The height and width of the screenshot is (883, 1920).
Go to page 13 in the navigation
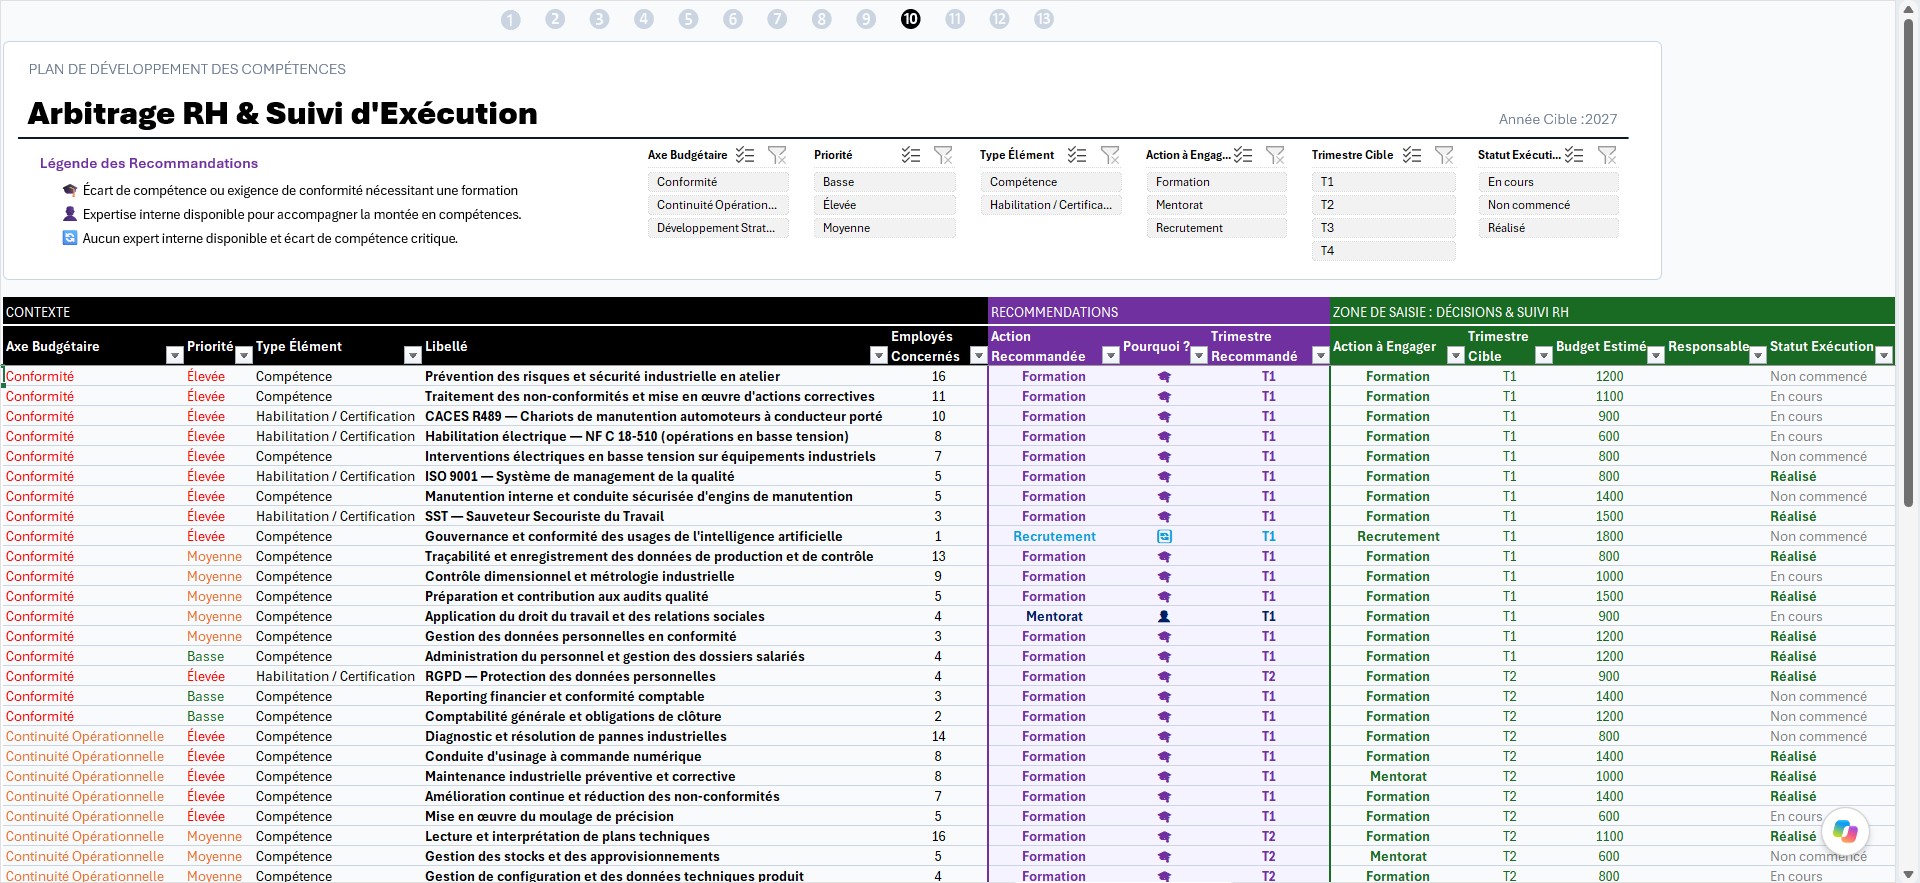(1044, 19)
